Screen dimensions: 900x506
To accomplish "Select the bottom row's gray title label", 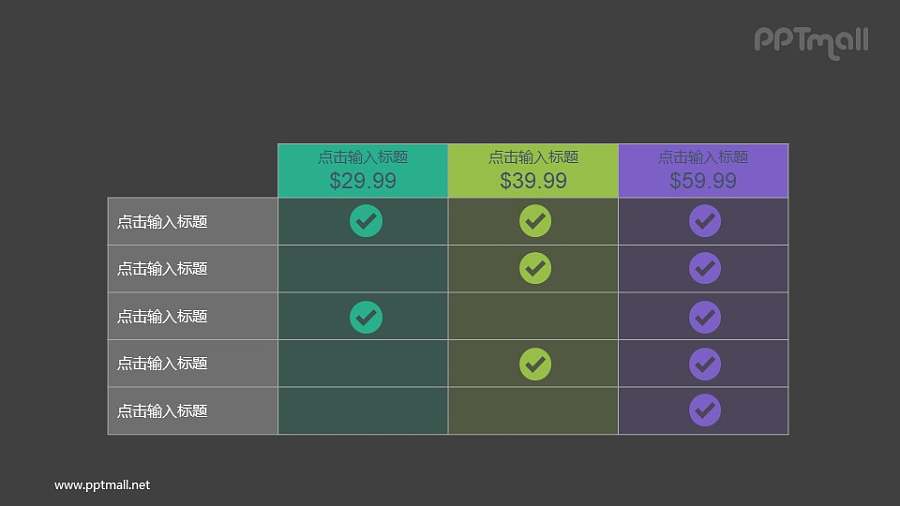I will point(162,411).
